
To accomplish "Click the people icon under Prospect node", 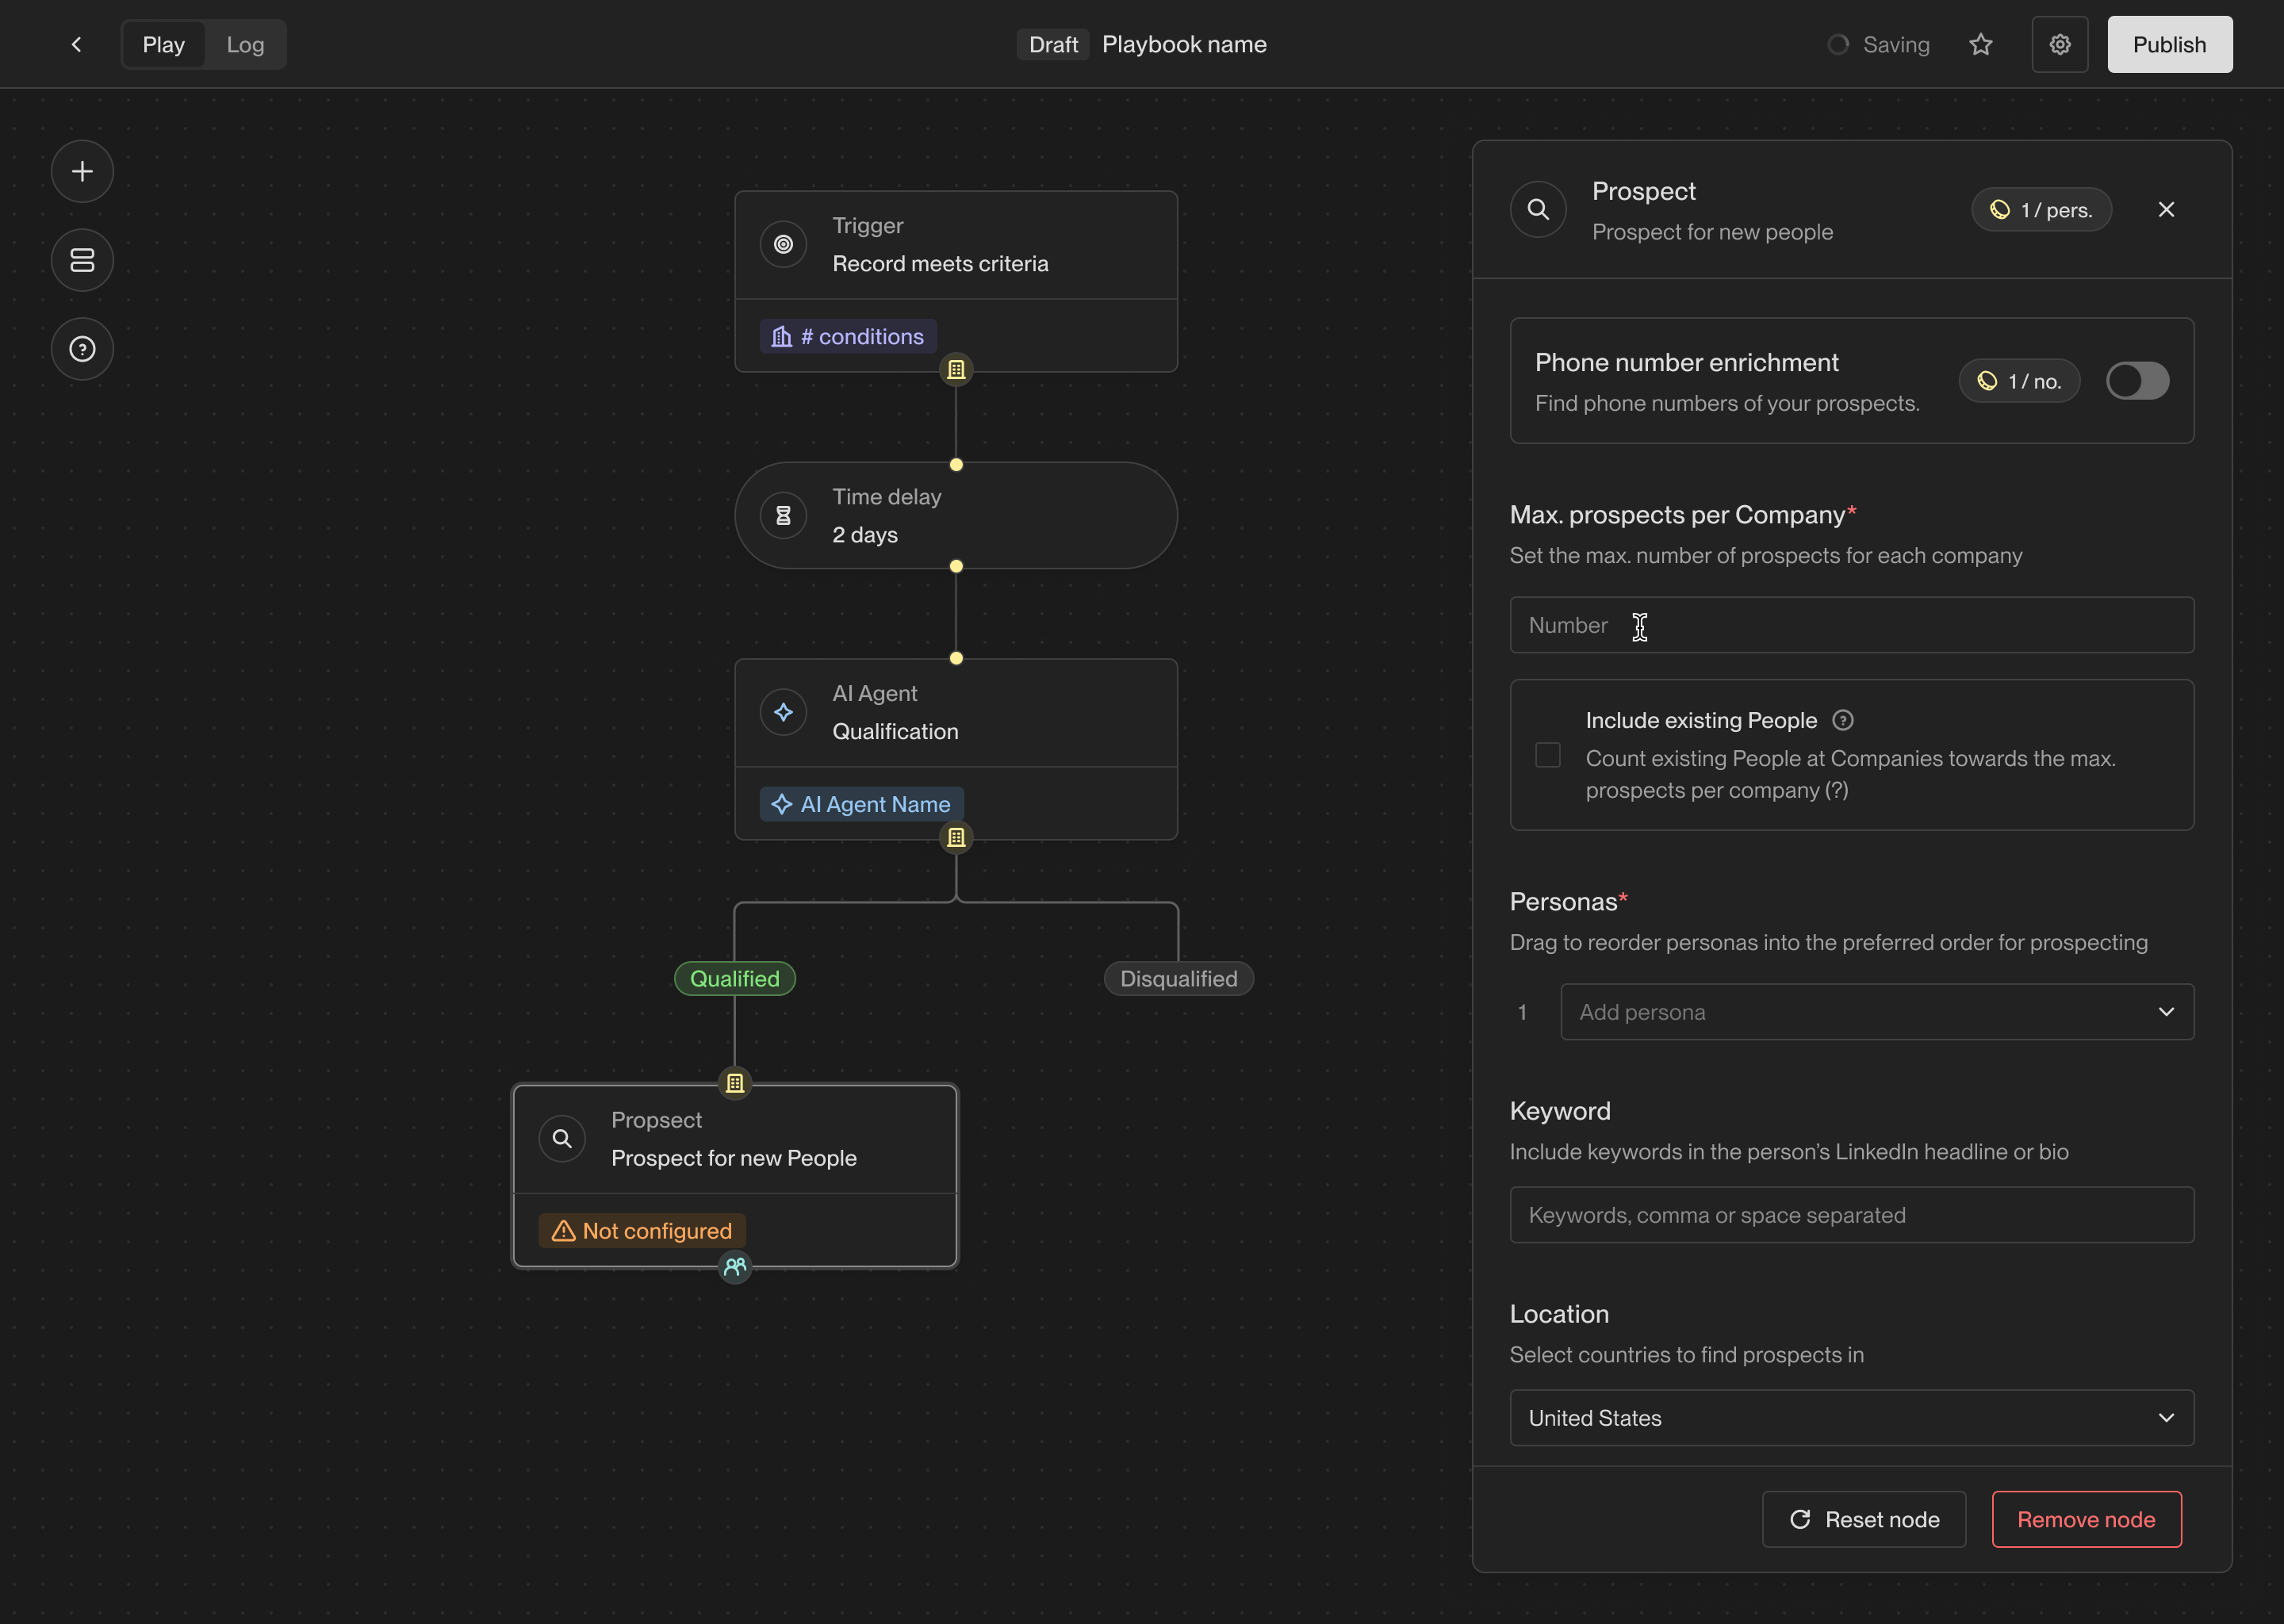I will (x=735, y=1267).
